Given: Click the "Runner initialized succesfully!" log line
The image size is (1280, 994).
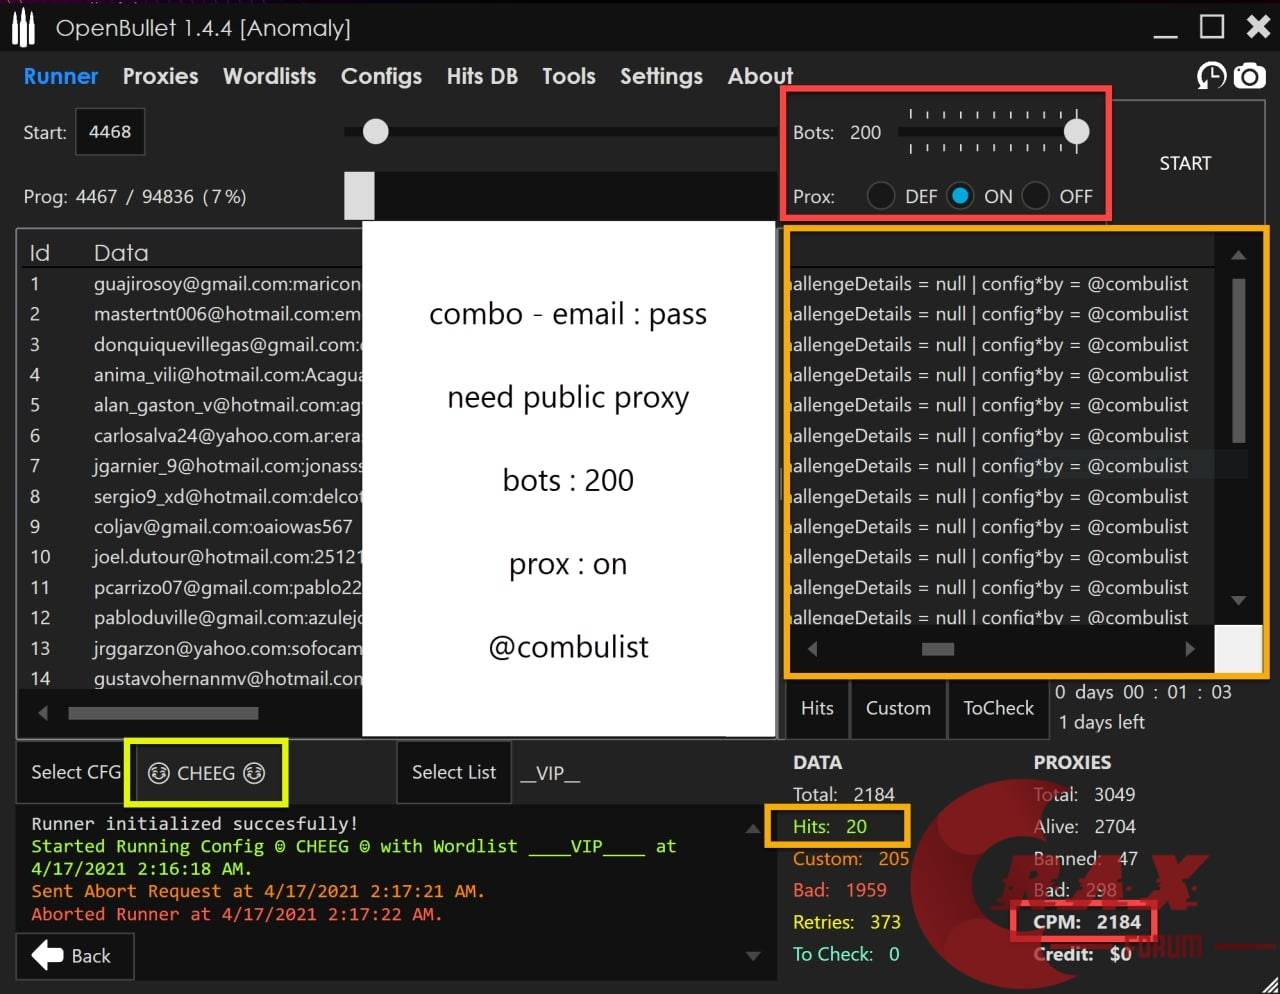Looking at the screenshot, I should click(x=195, y=824).
